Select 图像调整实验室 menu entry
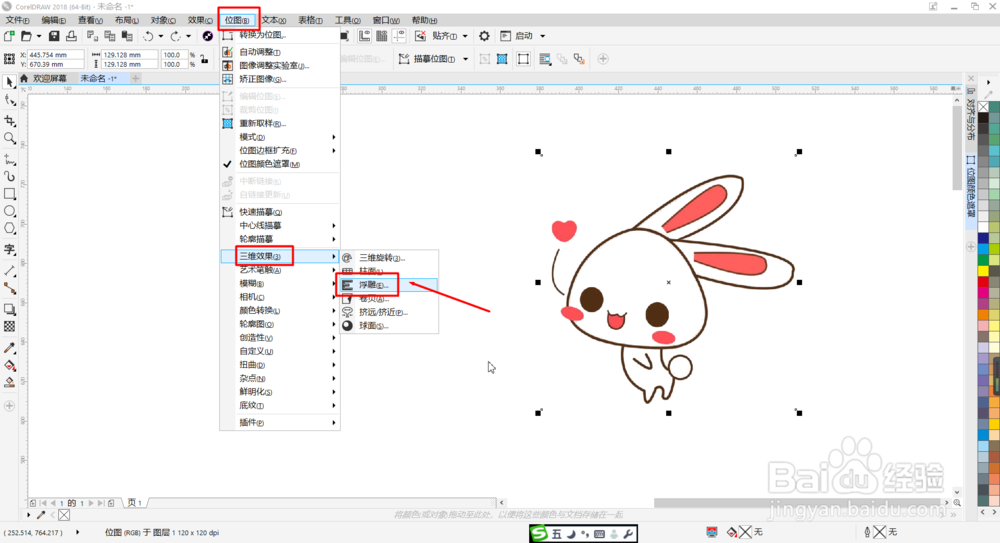The height and width of the screenshot is (543, 1000). [279, 66]
